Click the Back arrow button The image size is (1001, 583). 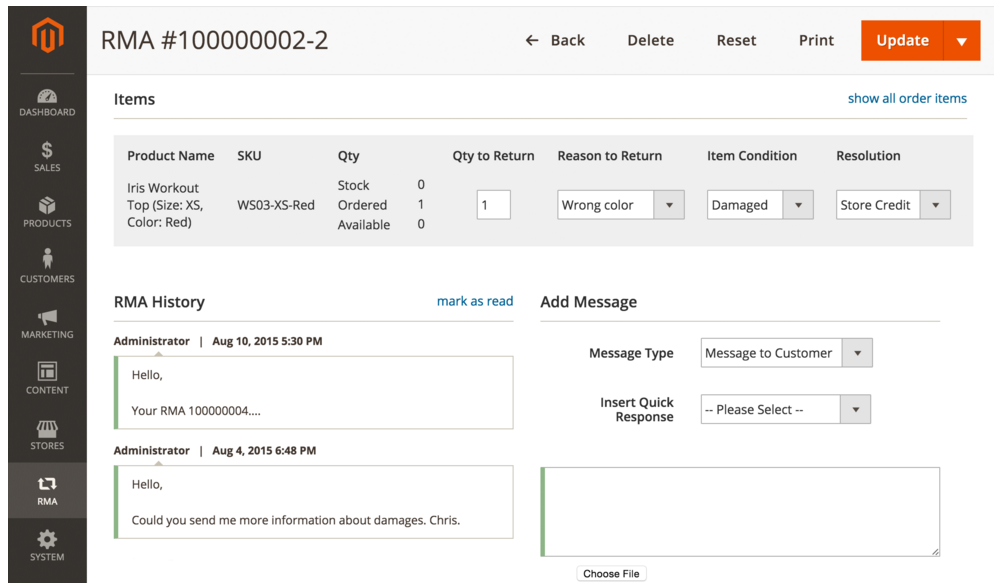pyautogui.click(x=555, y=40)
